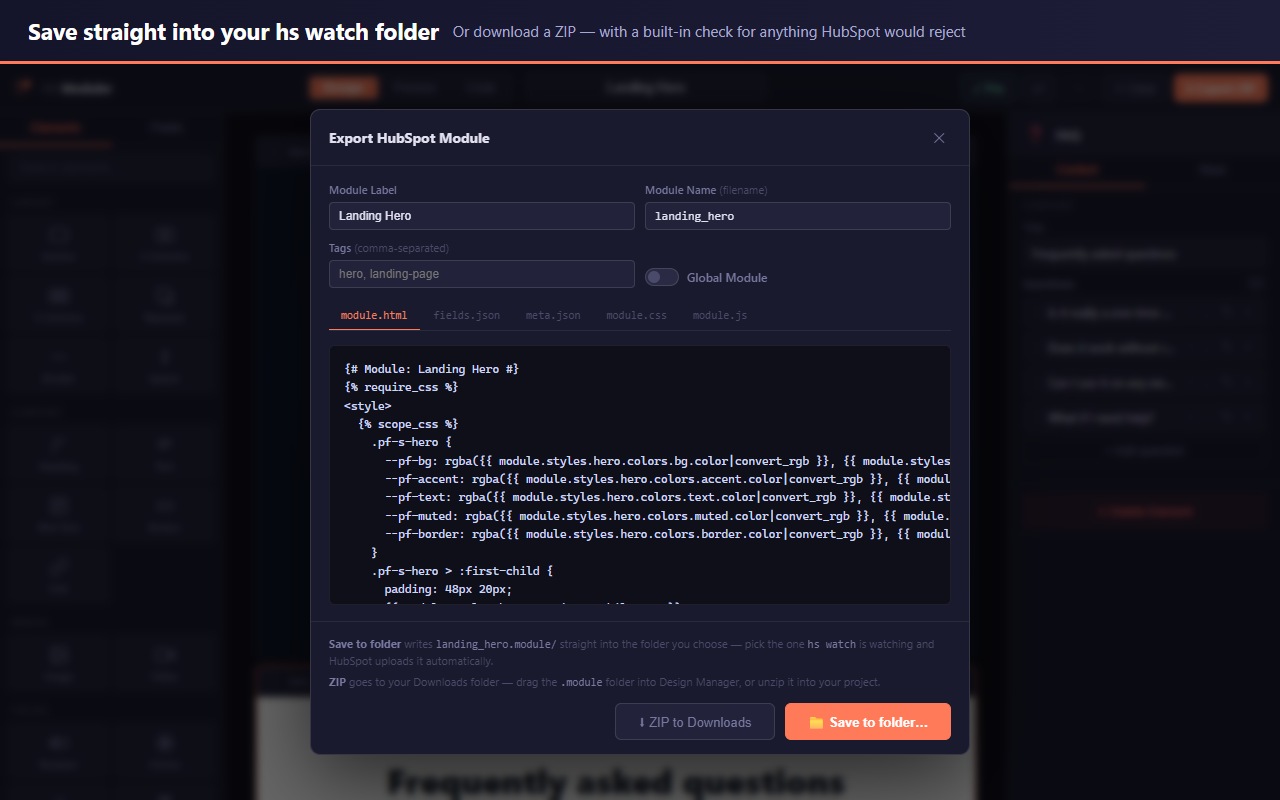Click the .pf-s-hero { selector line
The height and width of the screenshot is (800, 1280).
tap(412, 442)
